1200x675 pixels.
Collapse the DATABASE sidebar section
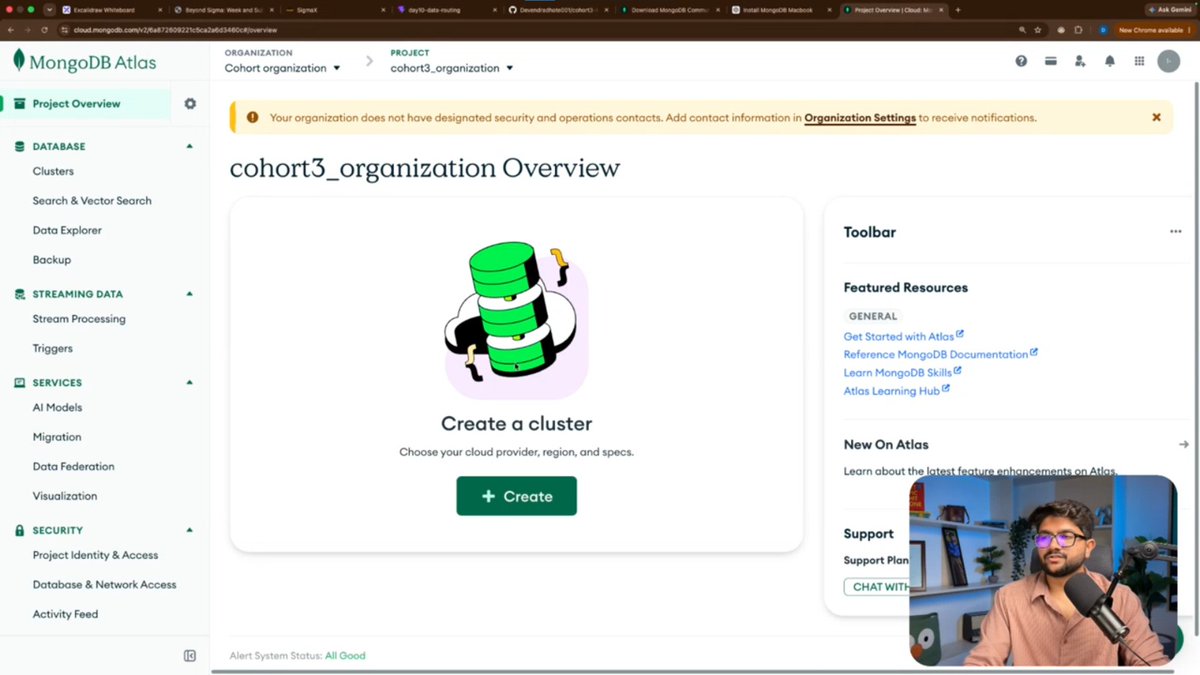click(x=190, y=146)
